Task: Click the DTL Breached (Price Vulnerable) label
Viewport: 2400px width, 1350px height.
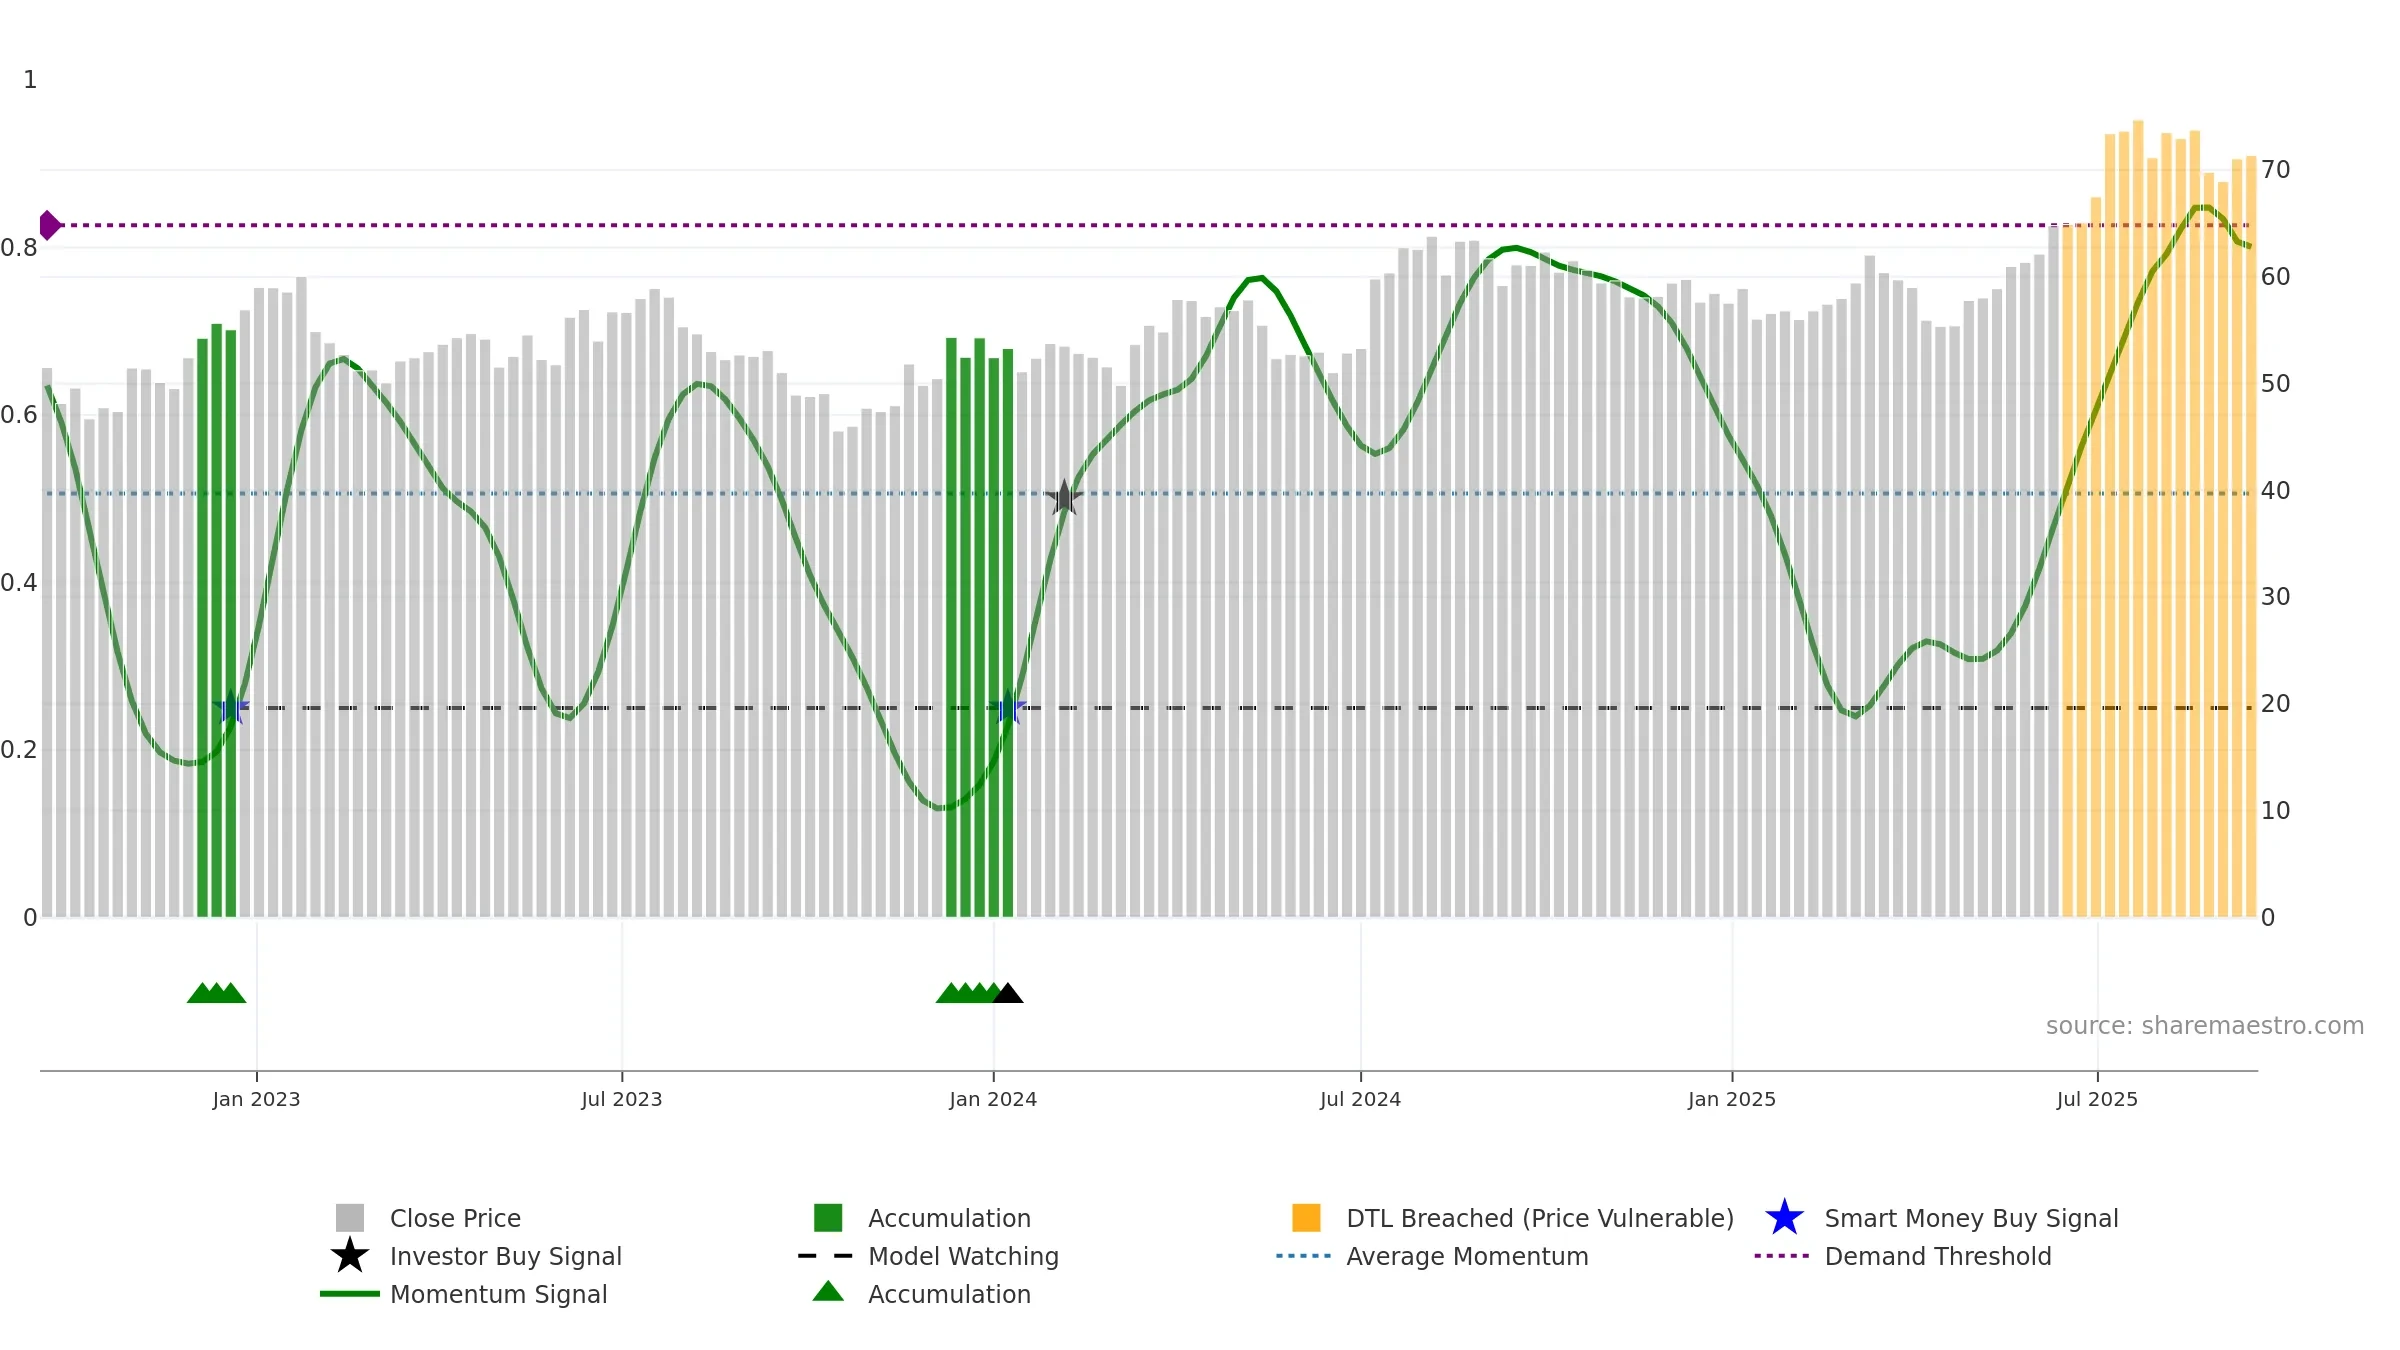Action: pyautogui.click(x=1539, y=1218)
